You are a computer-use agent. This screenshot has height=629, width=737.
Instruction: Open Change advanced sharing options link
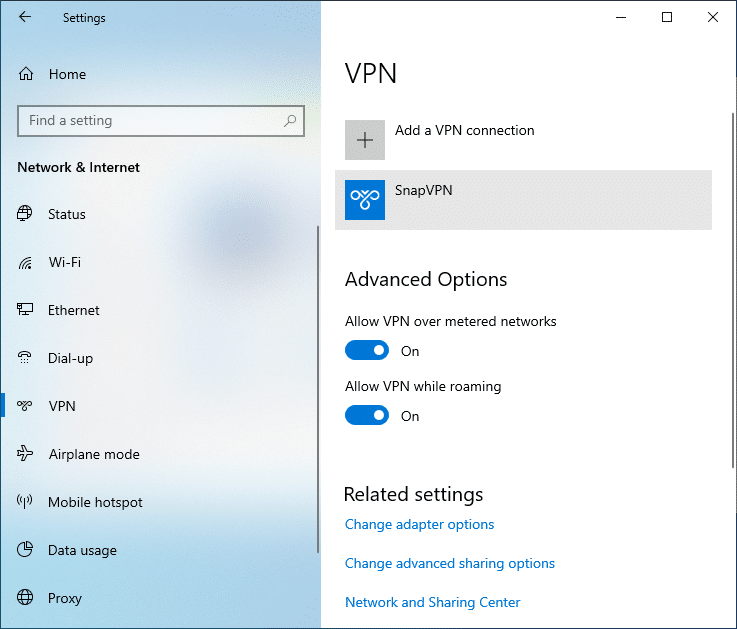pyautogui.click(x=450, y=563)
